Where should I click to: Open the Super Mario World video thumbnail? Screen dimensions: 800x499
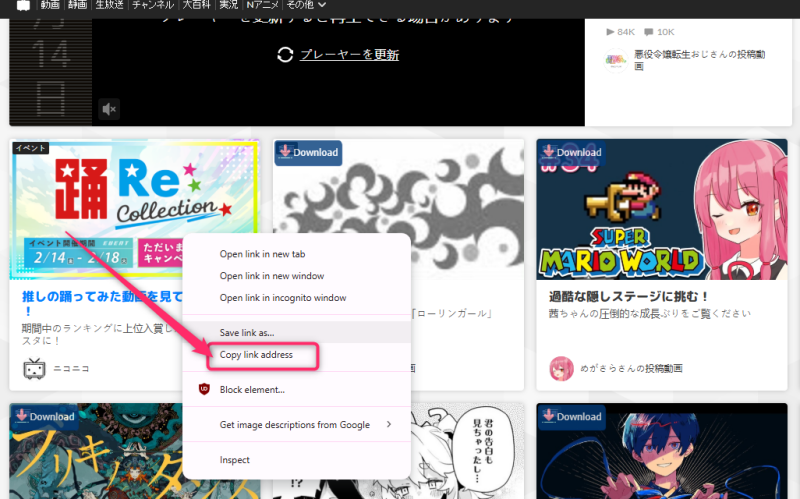(x=662, y=209)
